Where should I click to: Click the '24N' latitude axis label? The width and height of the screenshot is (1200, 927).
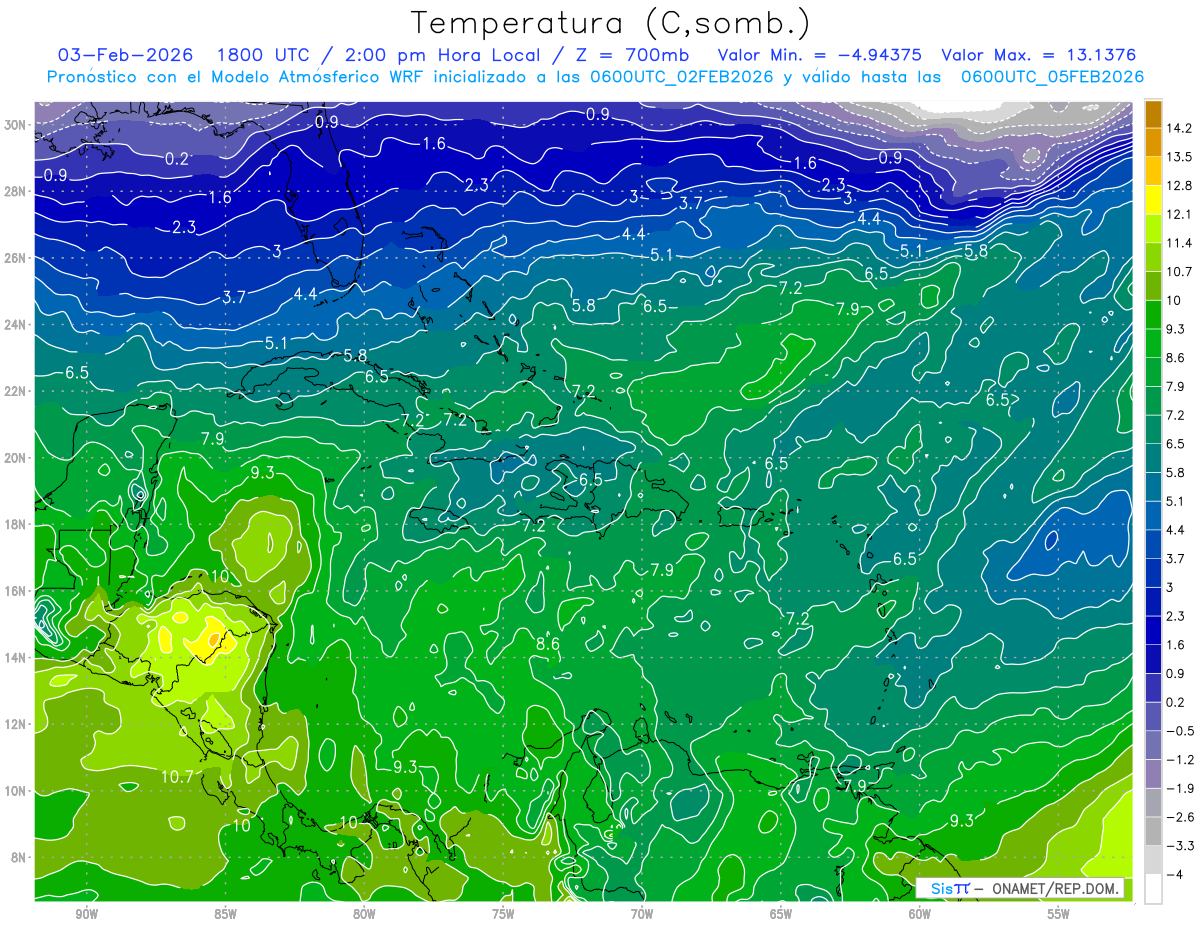point(16,325)
